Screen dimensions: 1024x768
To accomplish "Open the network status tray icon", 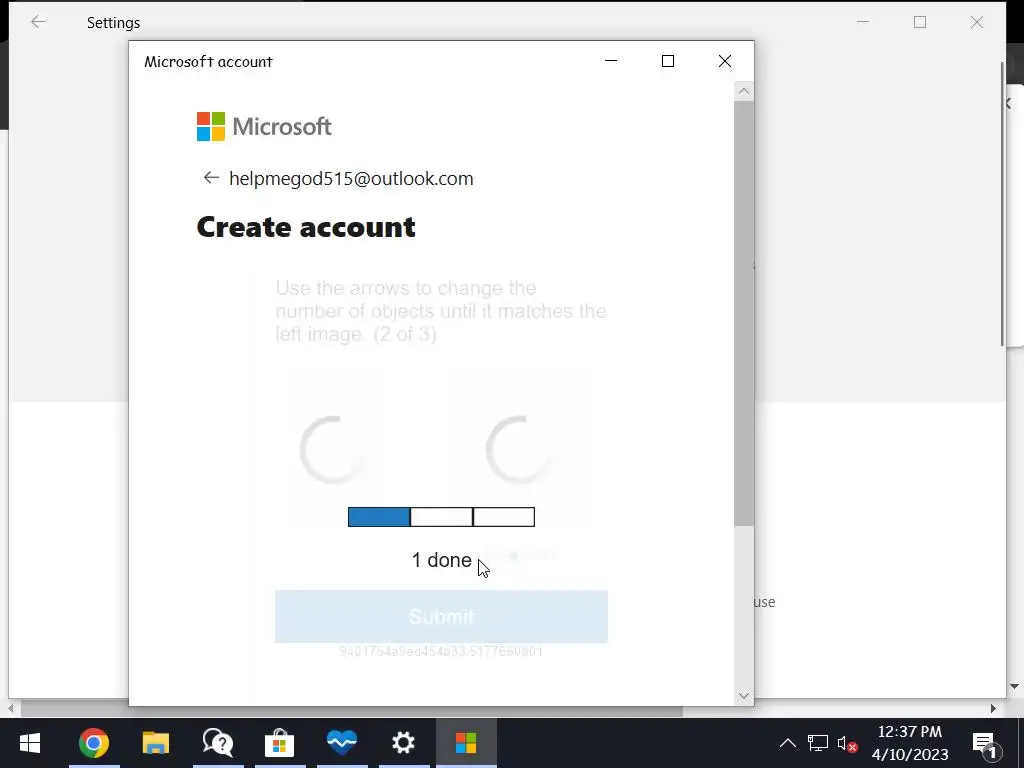I will click(818, 743).
